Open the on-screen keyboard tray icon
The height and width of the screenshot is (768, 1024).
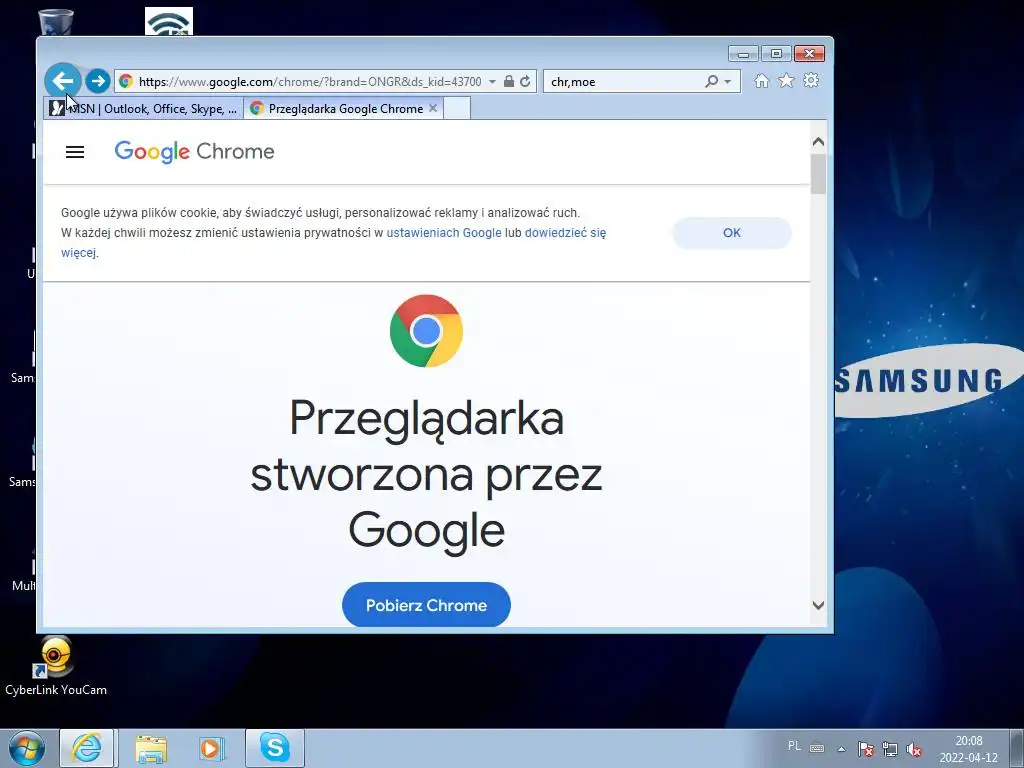pyautogui.click(x=817, y=748)
